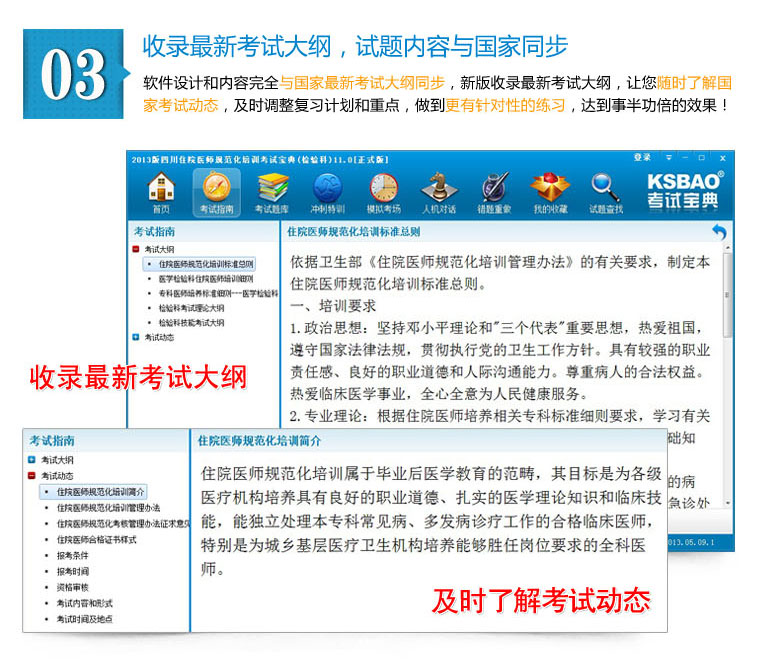The image size is (780, 671).
Task: Expand the collapsed 考试大纲 blue plus node
Action: coord(32,460)
